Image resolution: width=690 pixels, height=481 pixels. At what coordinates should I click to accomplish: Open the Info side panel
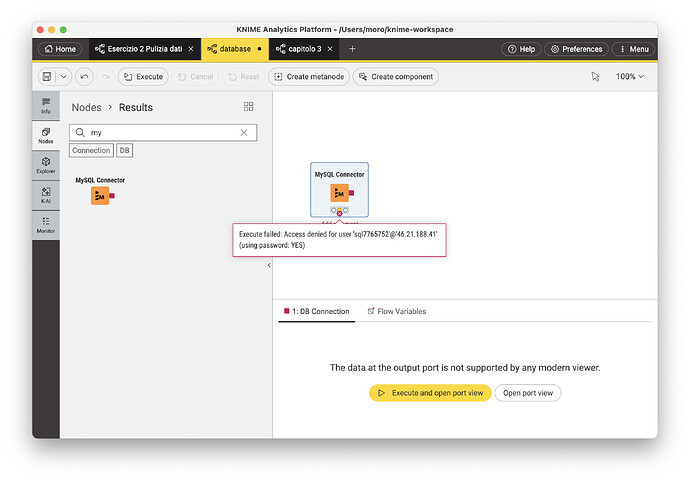point(46,106)
